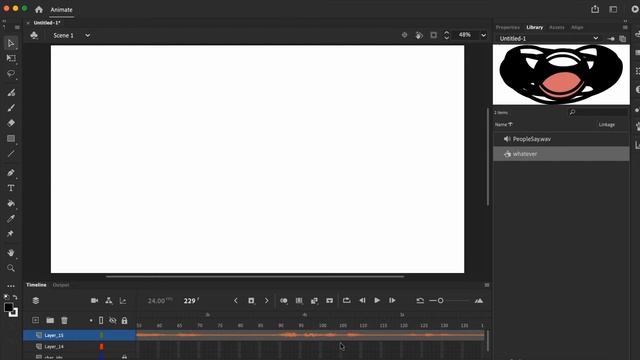Image resolution: width=640 pixels, height=360 pixels.
Task: Select the Classic Brush tool
Action: click(x=11, y=108)
